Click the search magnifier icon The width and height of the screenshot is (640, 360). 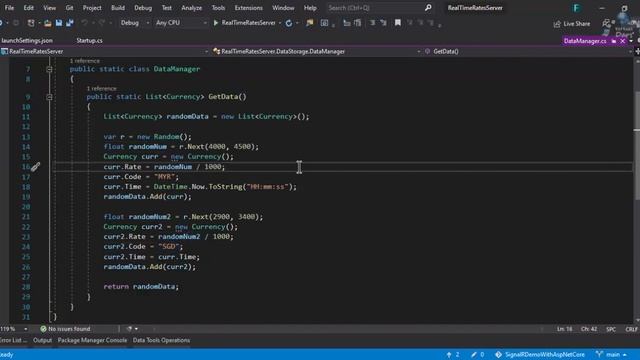click(428, 8)
